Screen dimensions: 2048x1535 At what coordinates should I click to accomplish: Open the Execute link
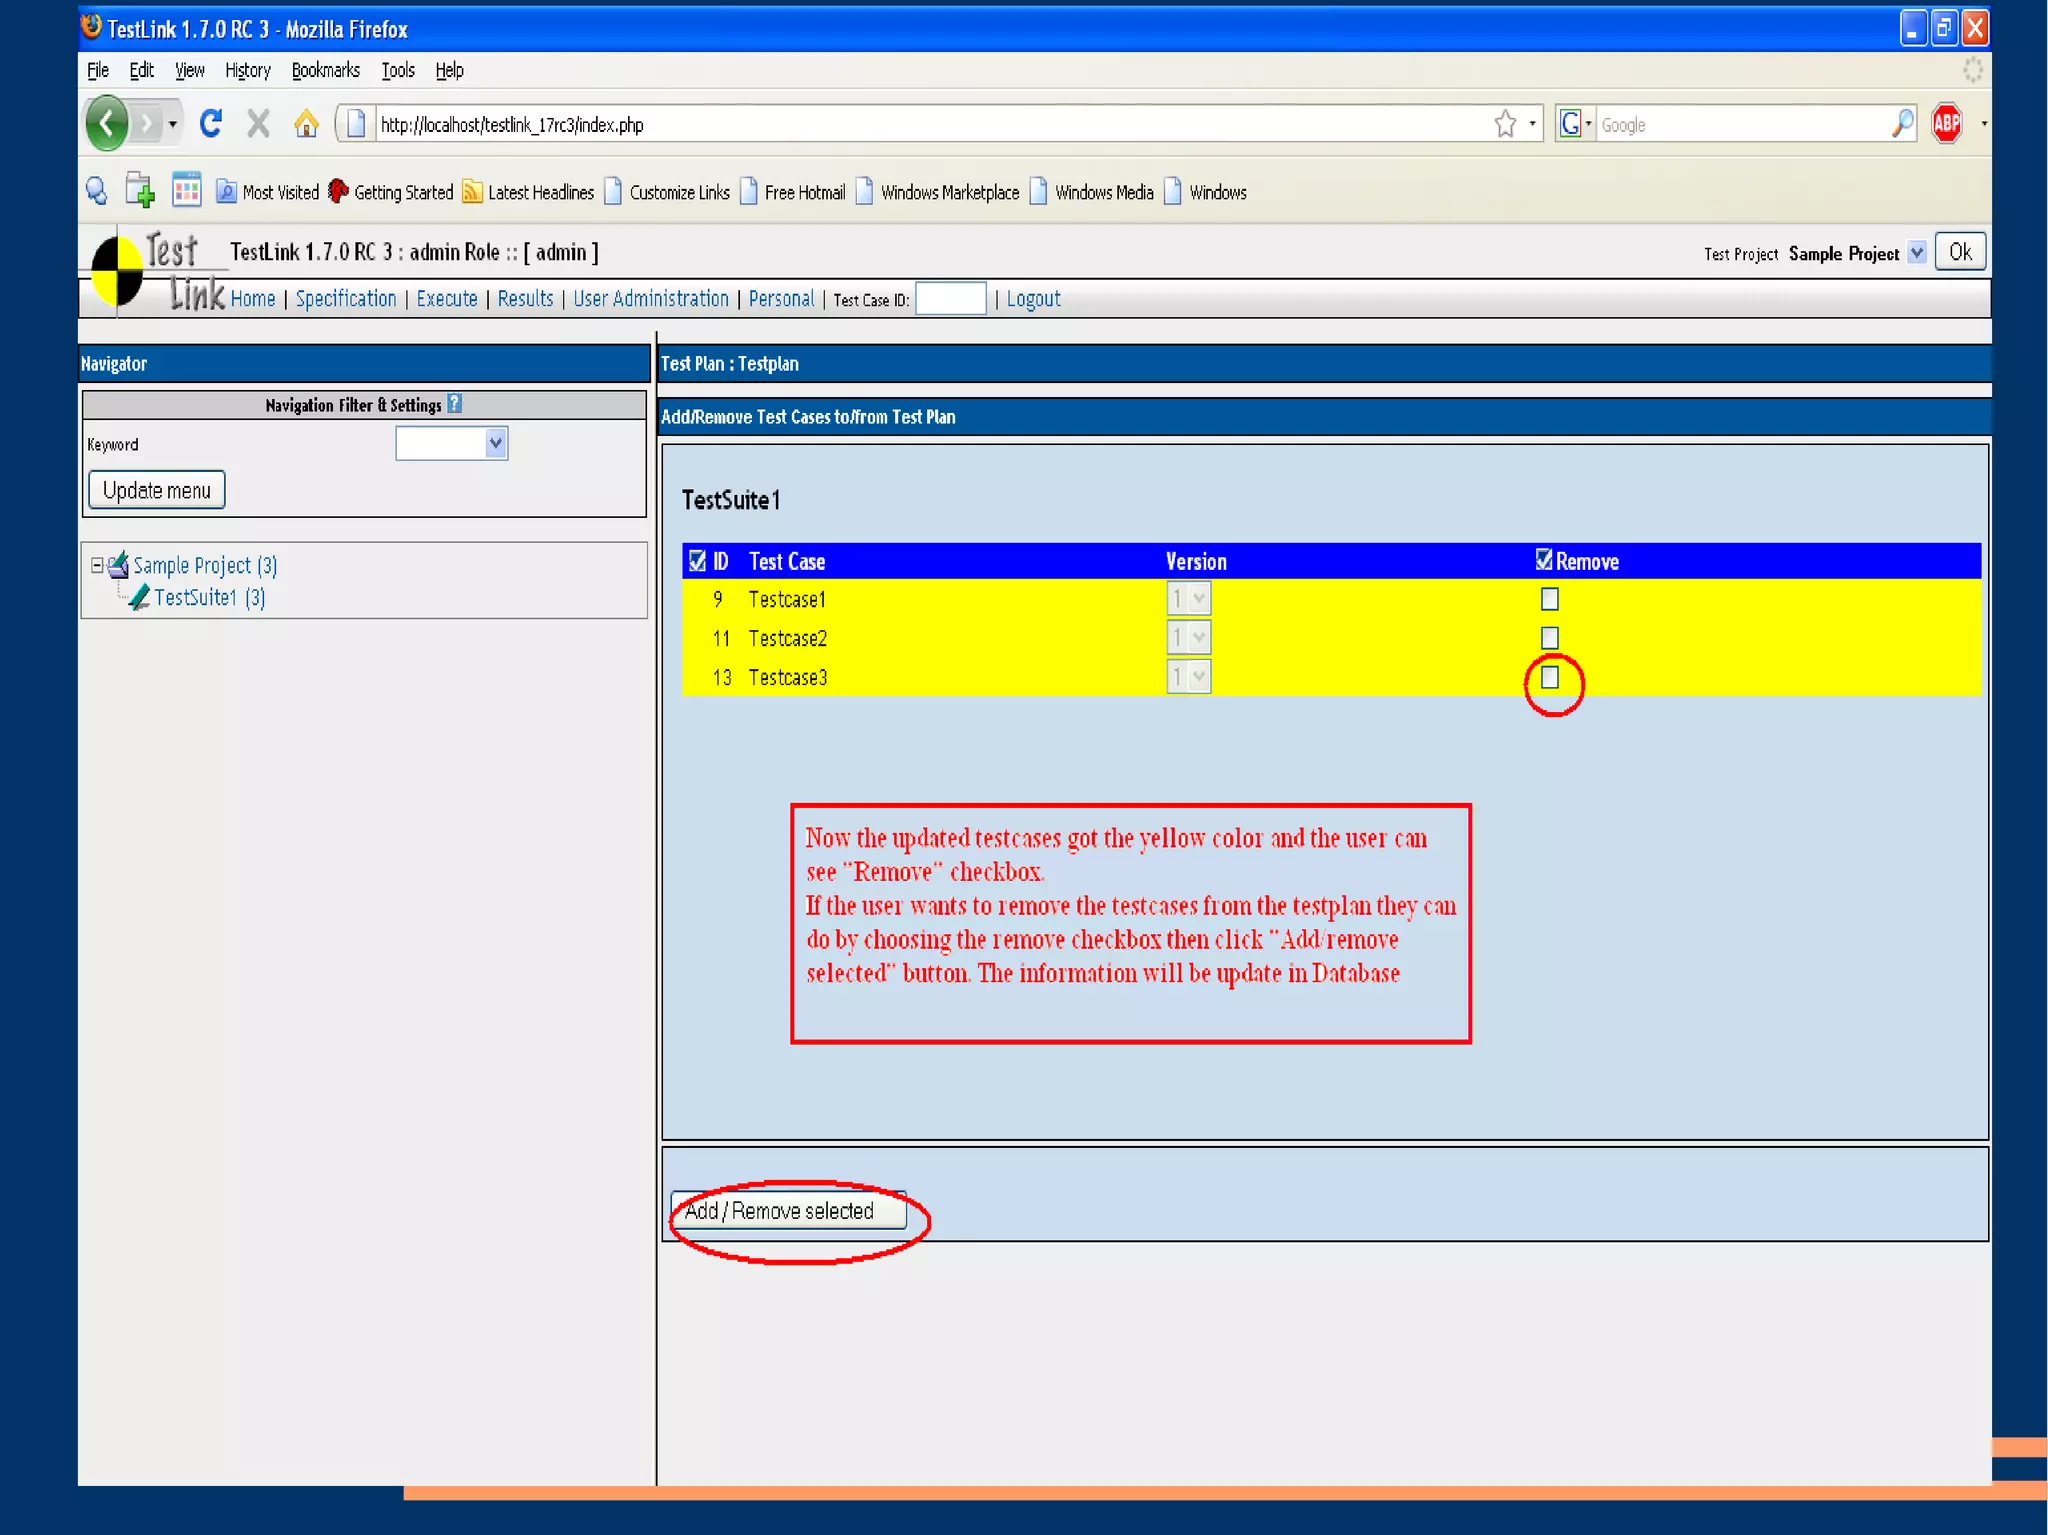pyautogui.click(x=447, y=298)
